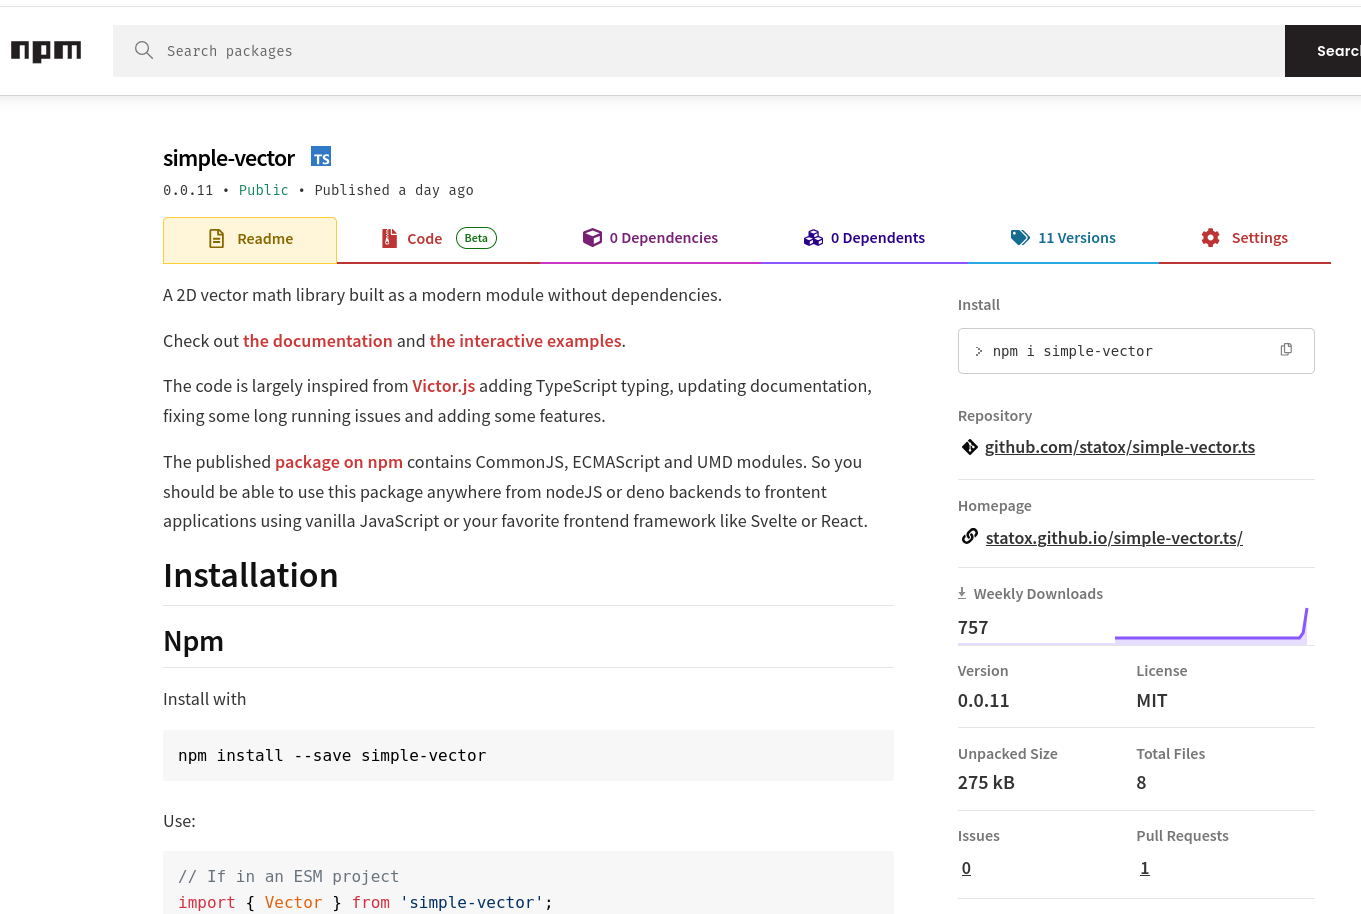Click the 0.0.11 version under package title
The image size is (1361, 914).
pyautogui.click(x=188, y=190)
